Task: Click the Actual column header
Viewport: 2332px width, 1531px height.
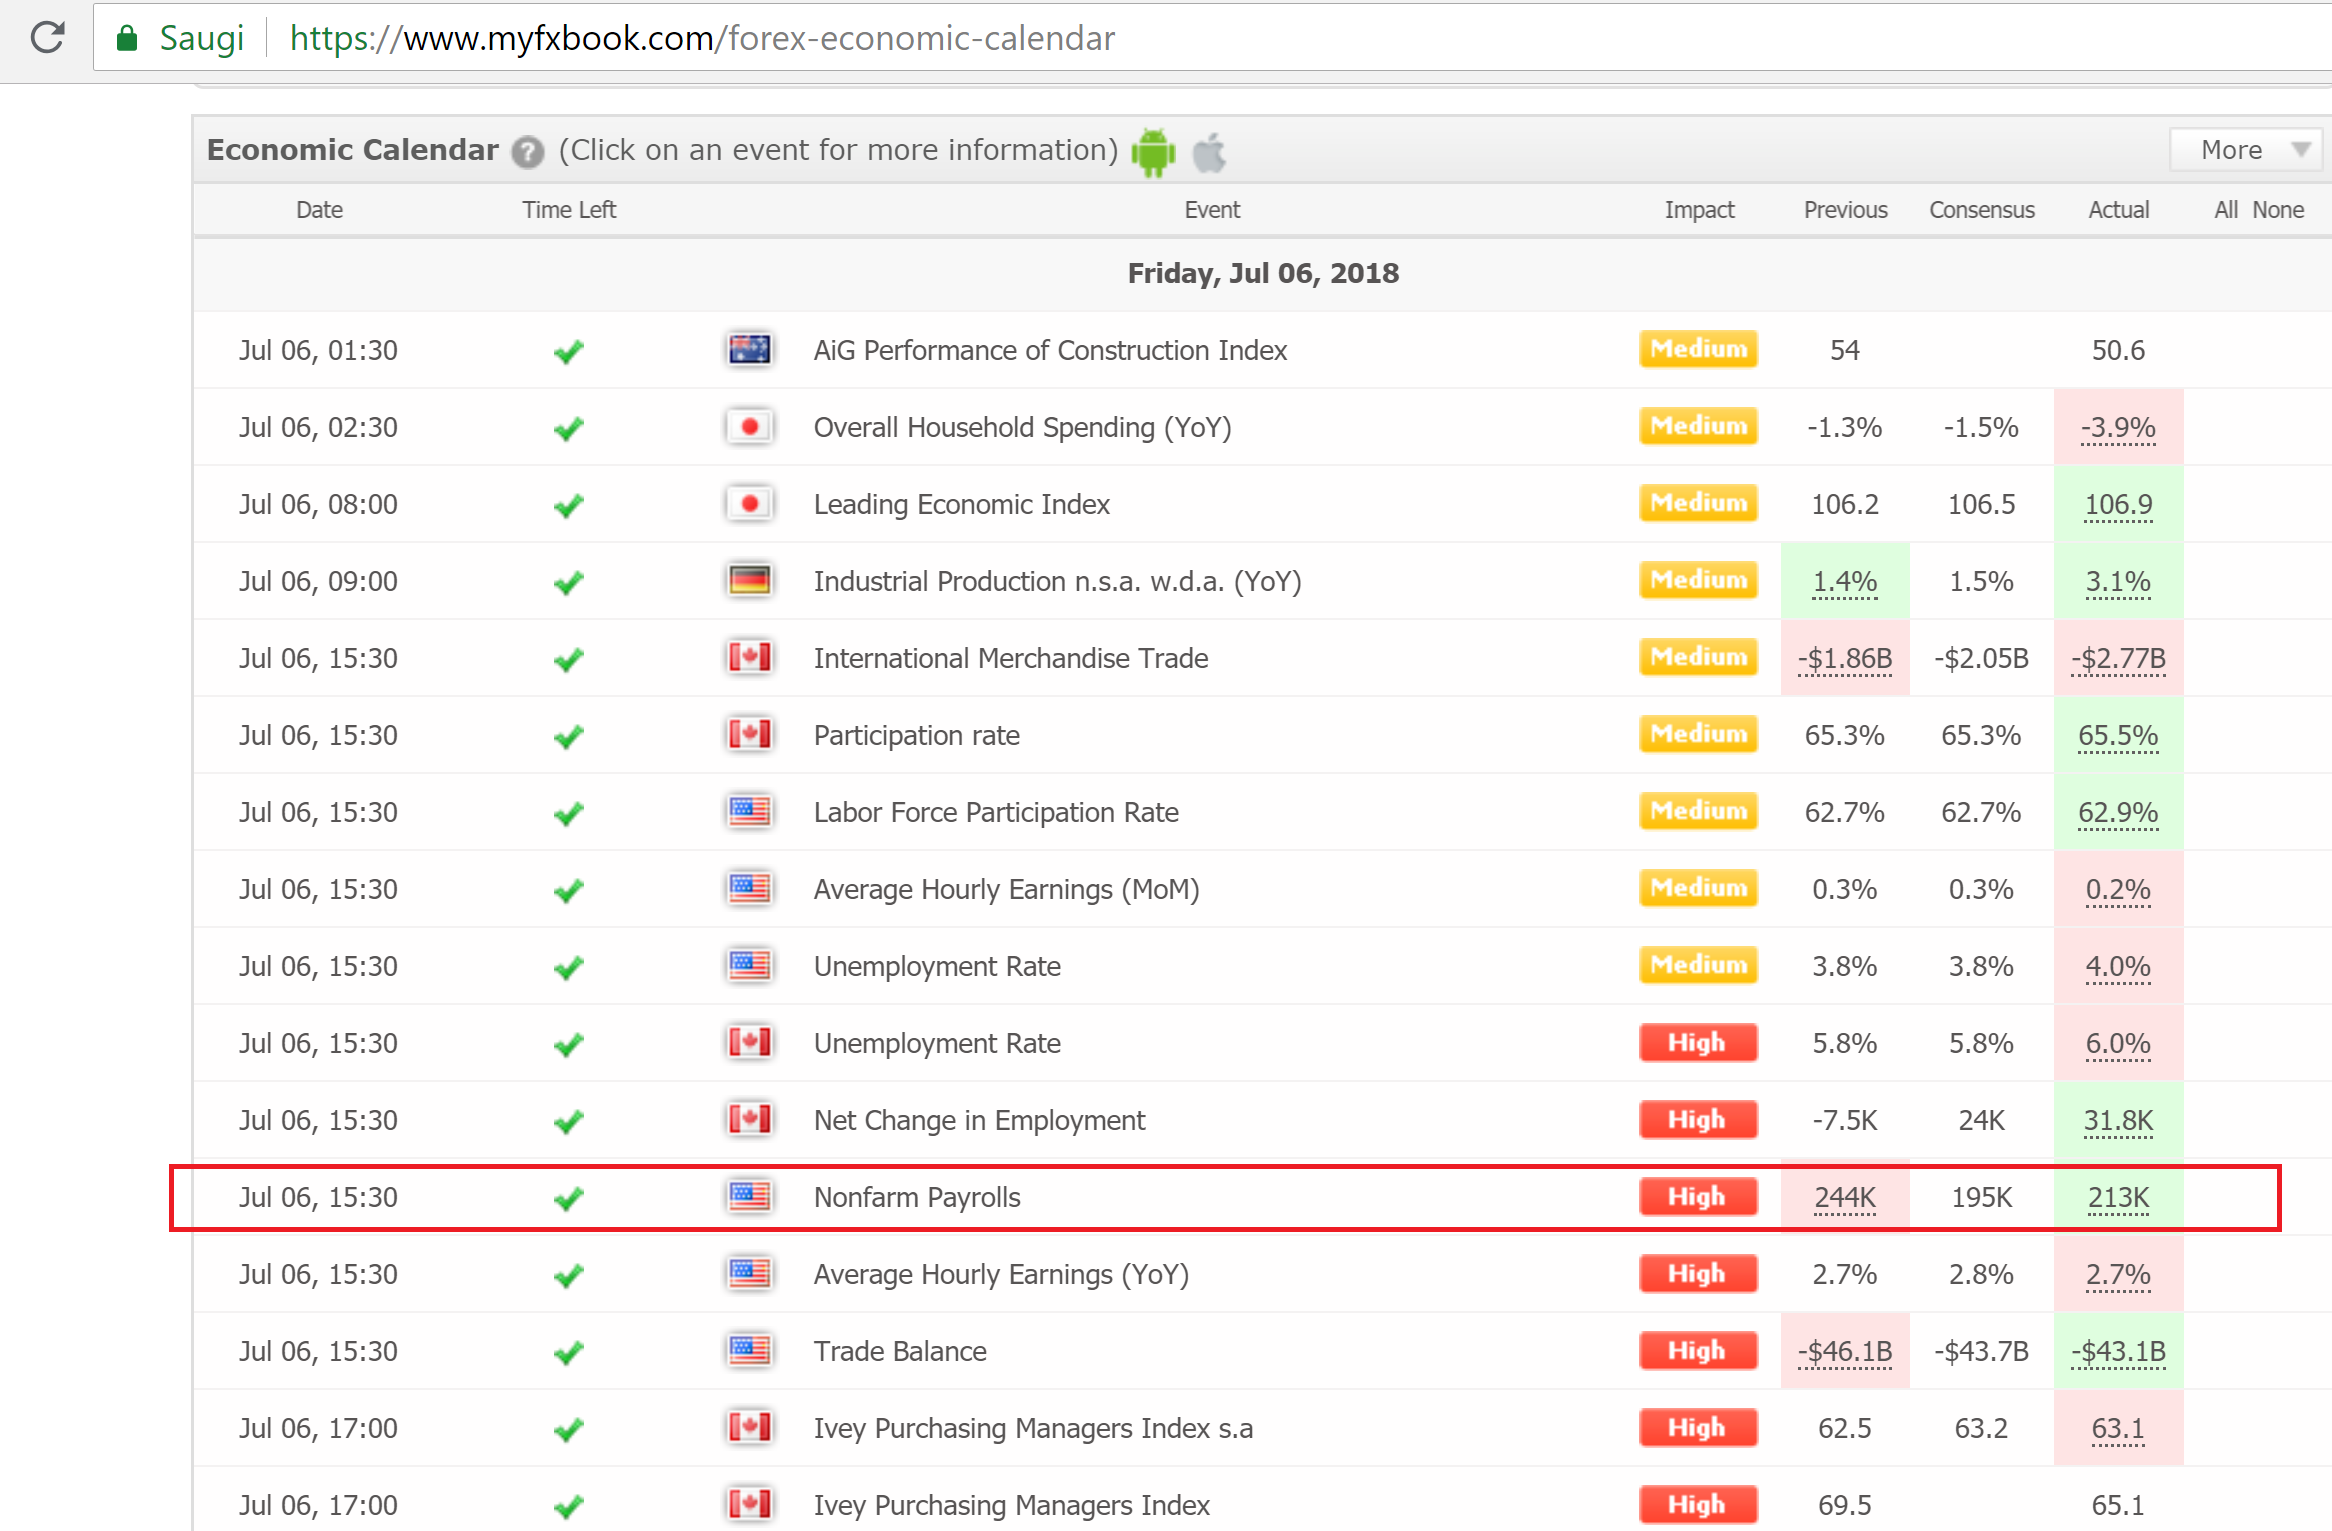Action: (x=2118, y=210)
